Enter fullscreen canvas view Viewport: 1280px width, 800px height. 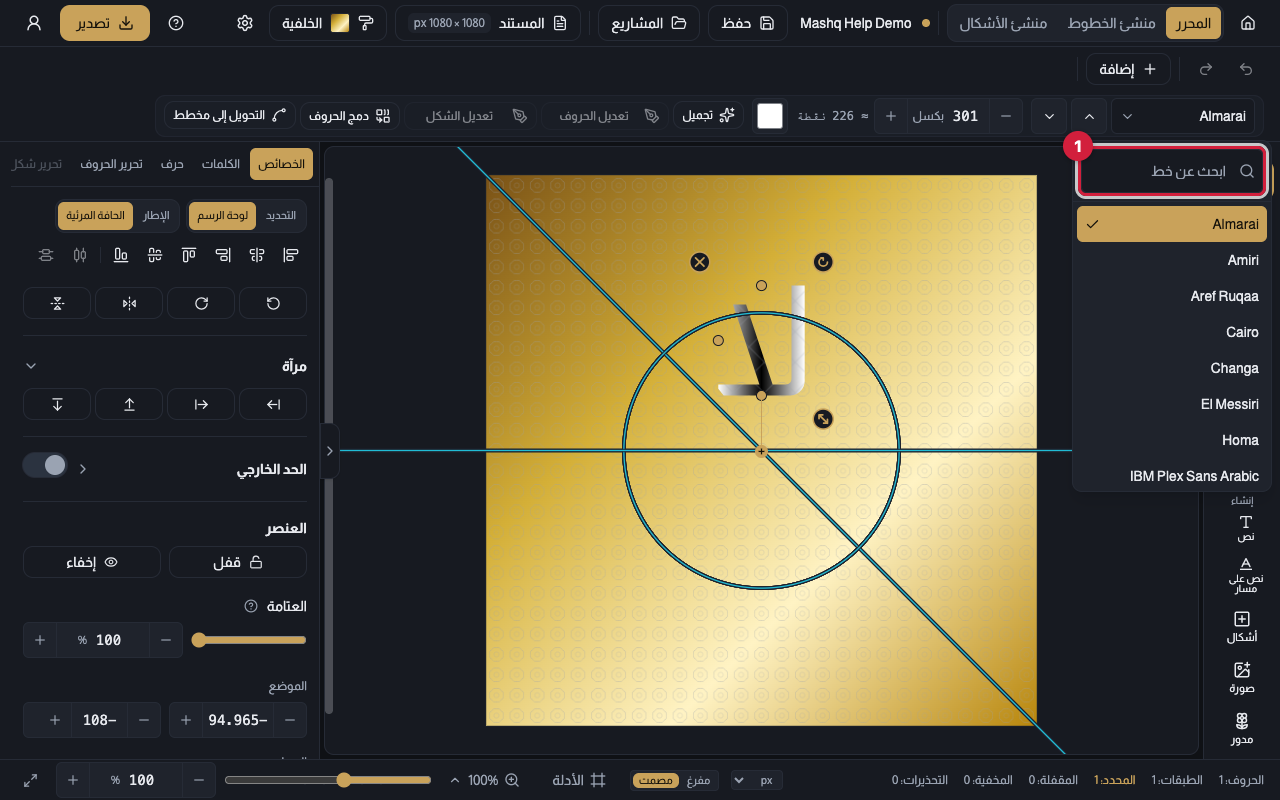31,780
